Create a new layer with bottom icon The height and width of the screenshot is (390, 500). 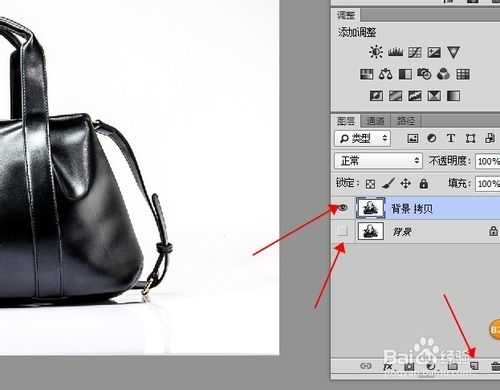(474, 366)
